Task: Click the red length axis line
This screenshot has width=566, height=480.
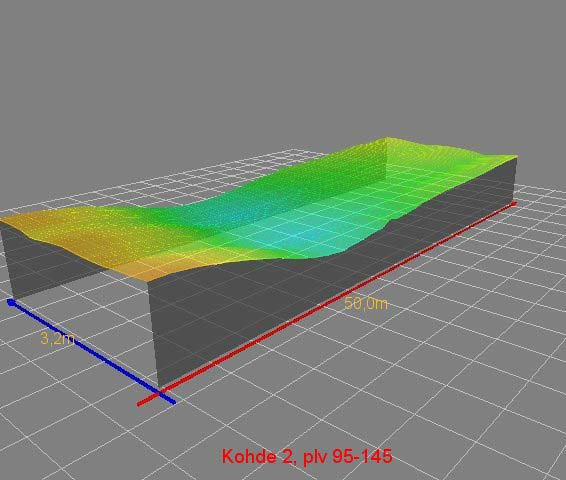Action: [327, 304]
